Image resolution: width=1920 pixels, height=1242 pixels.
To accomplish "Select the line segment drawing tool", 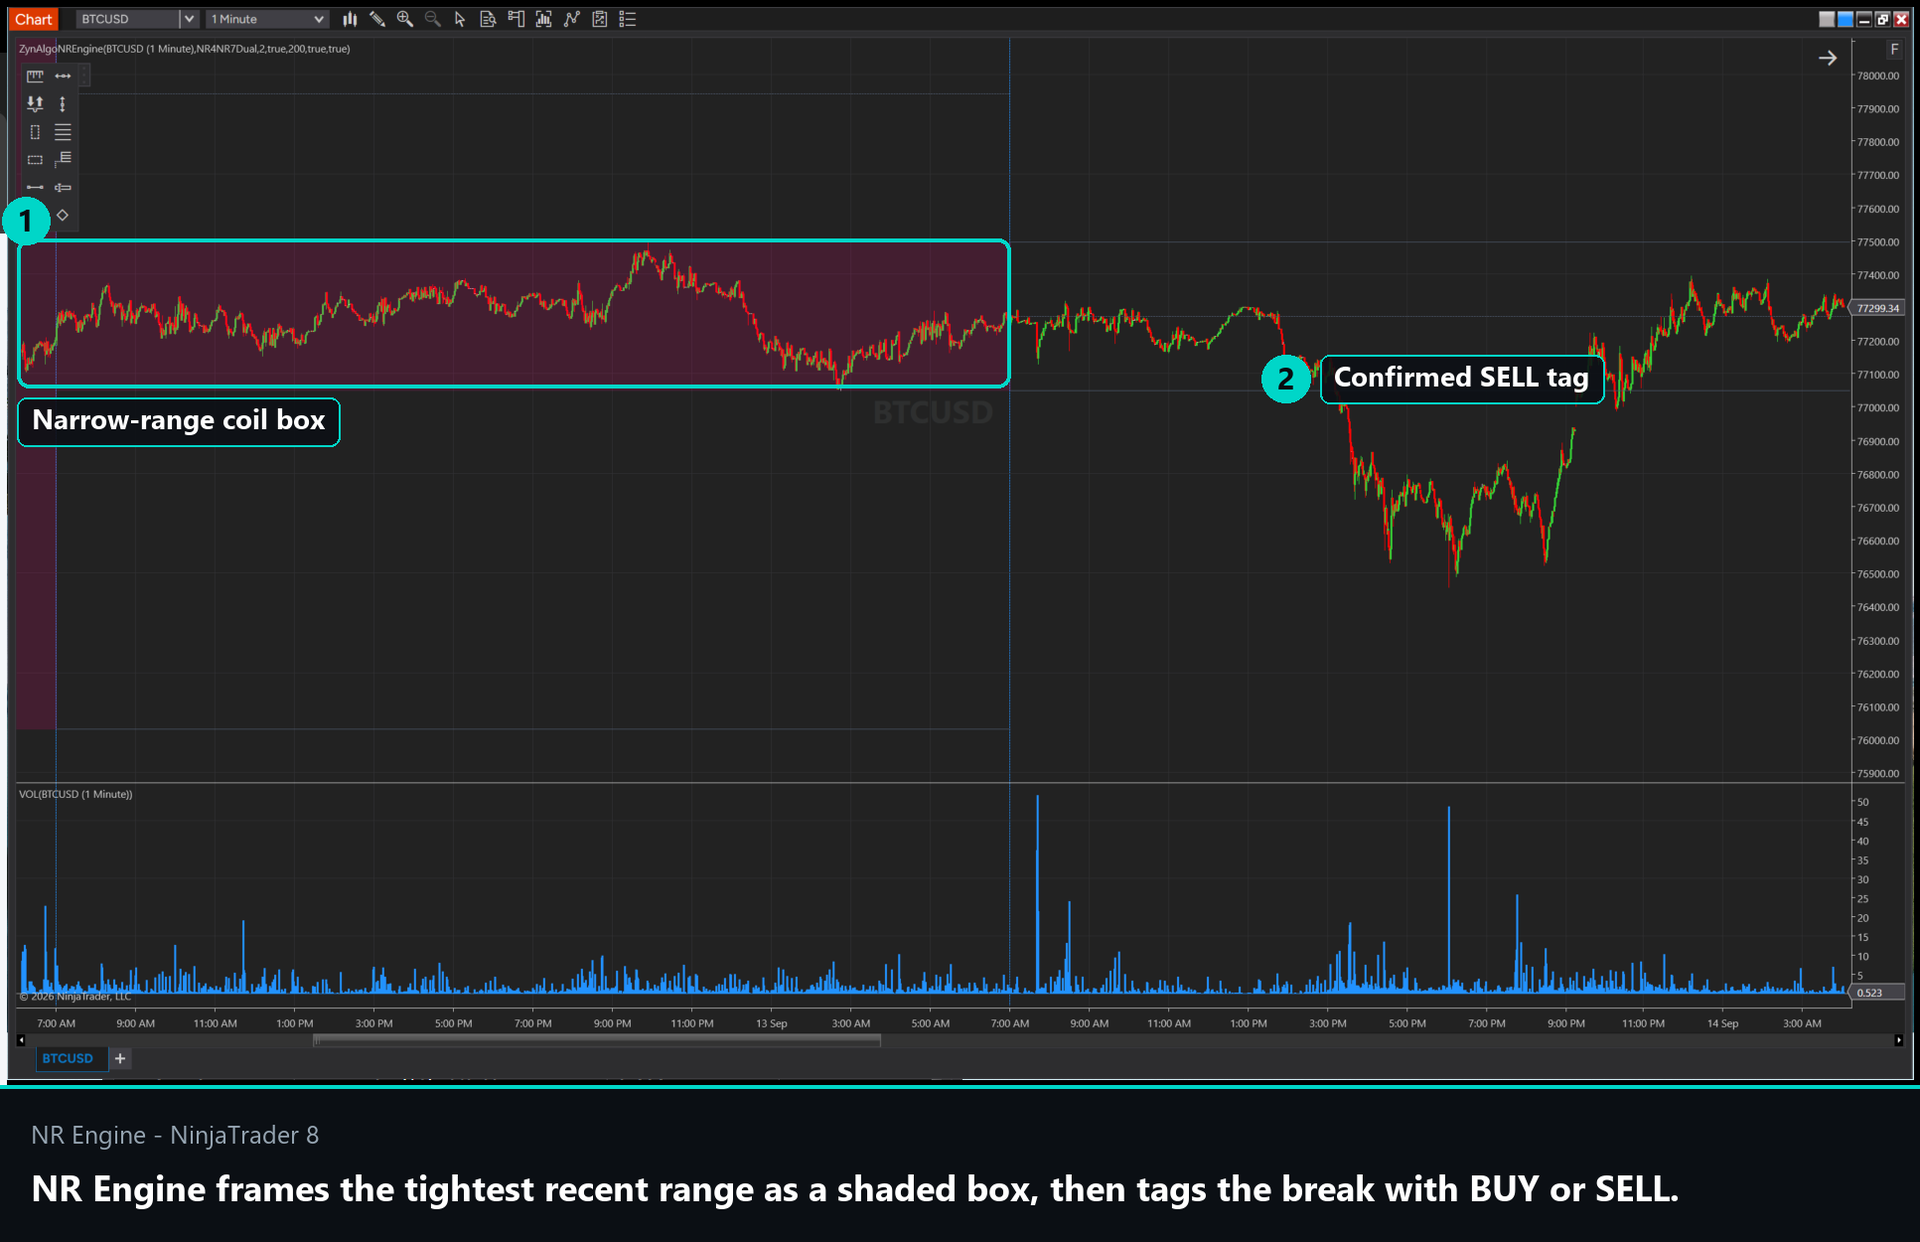I will pyautogui.click(x=35, y=187).
